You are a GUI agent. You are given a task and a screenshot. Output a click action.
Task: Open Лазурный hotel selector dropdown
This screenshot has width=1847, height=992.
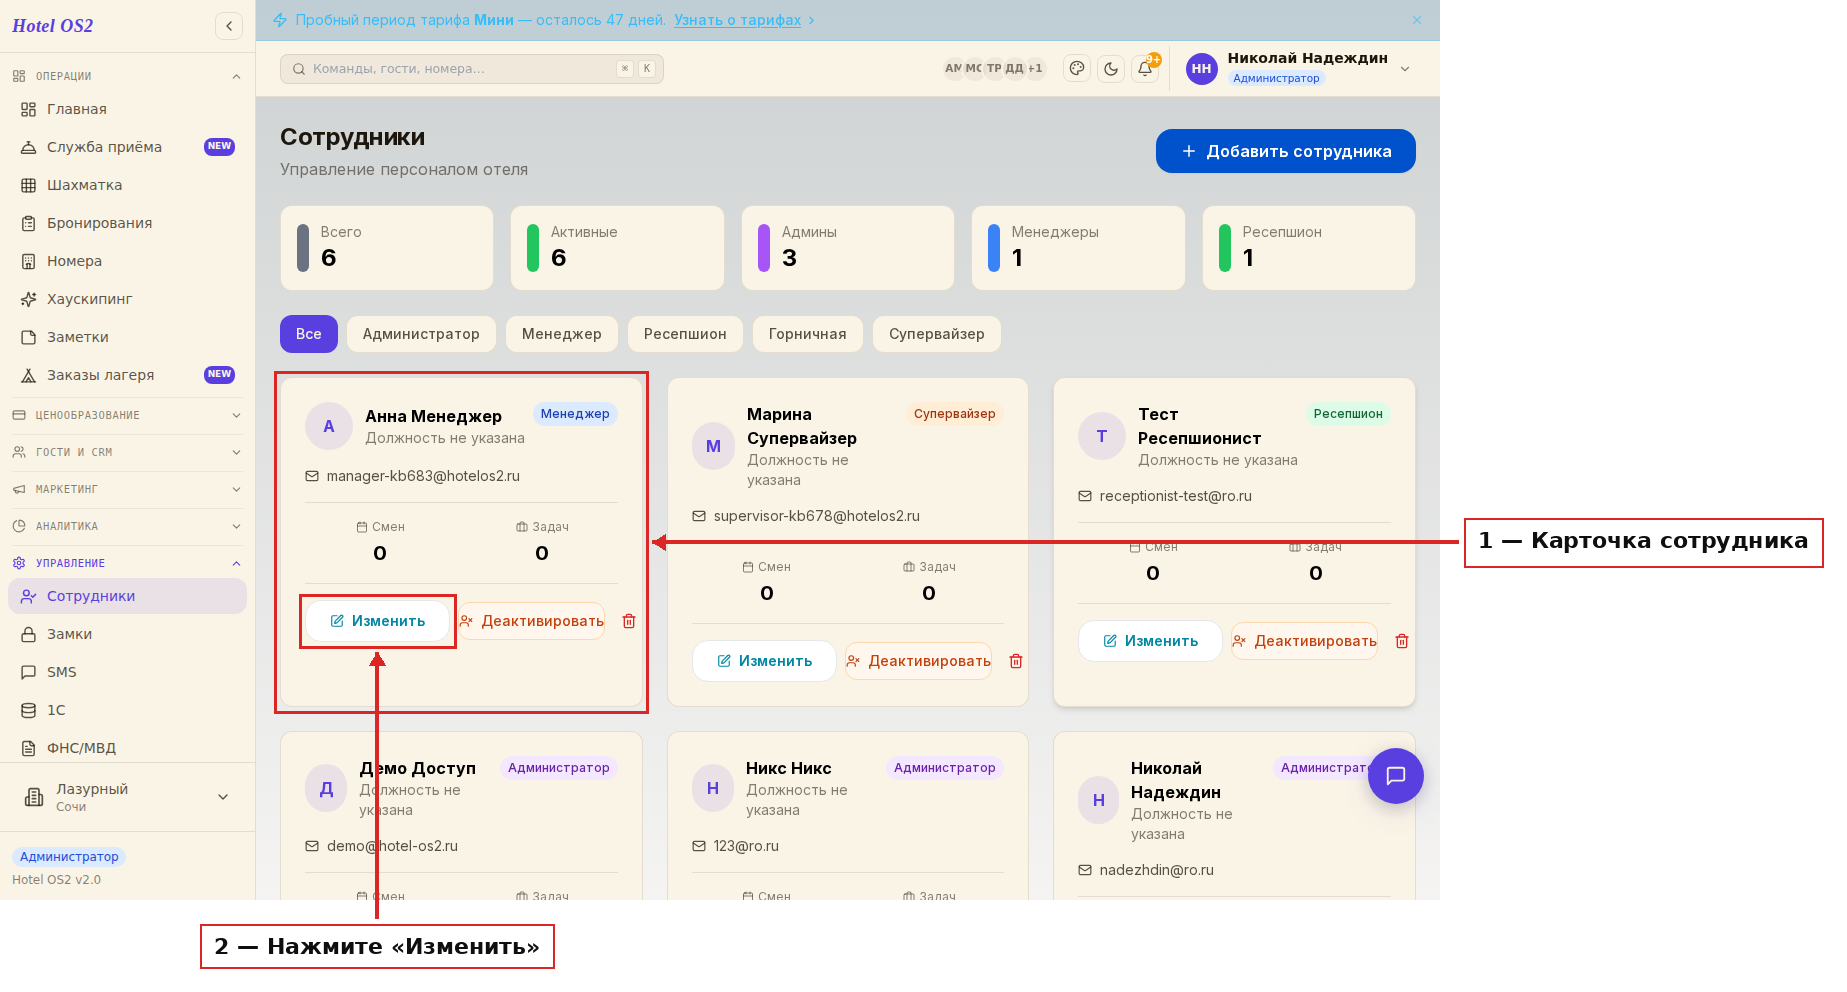tap(127, 797)
